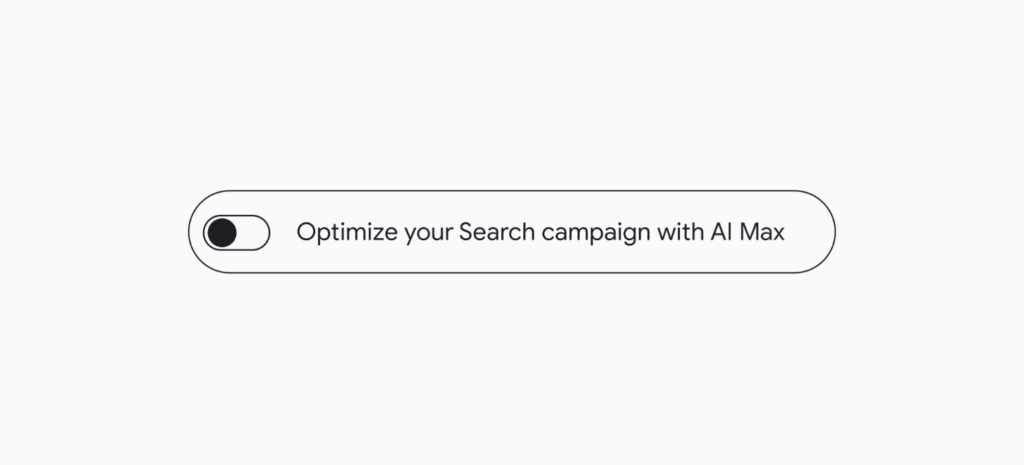Click the word "Optimize" in the label
This screenshot has width=1024, height=465.
[x=347, y=232]
